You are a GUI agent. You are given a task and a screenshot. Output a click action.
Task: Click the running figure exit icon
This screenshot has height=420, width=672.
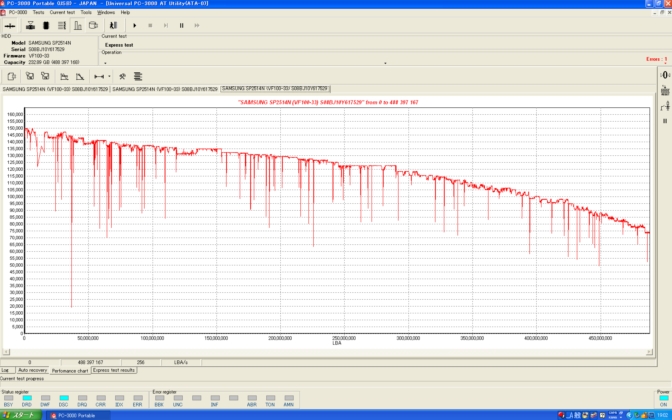tap(113, 26)
